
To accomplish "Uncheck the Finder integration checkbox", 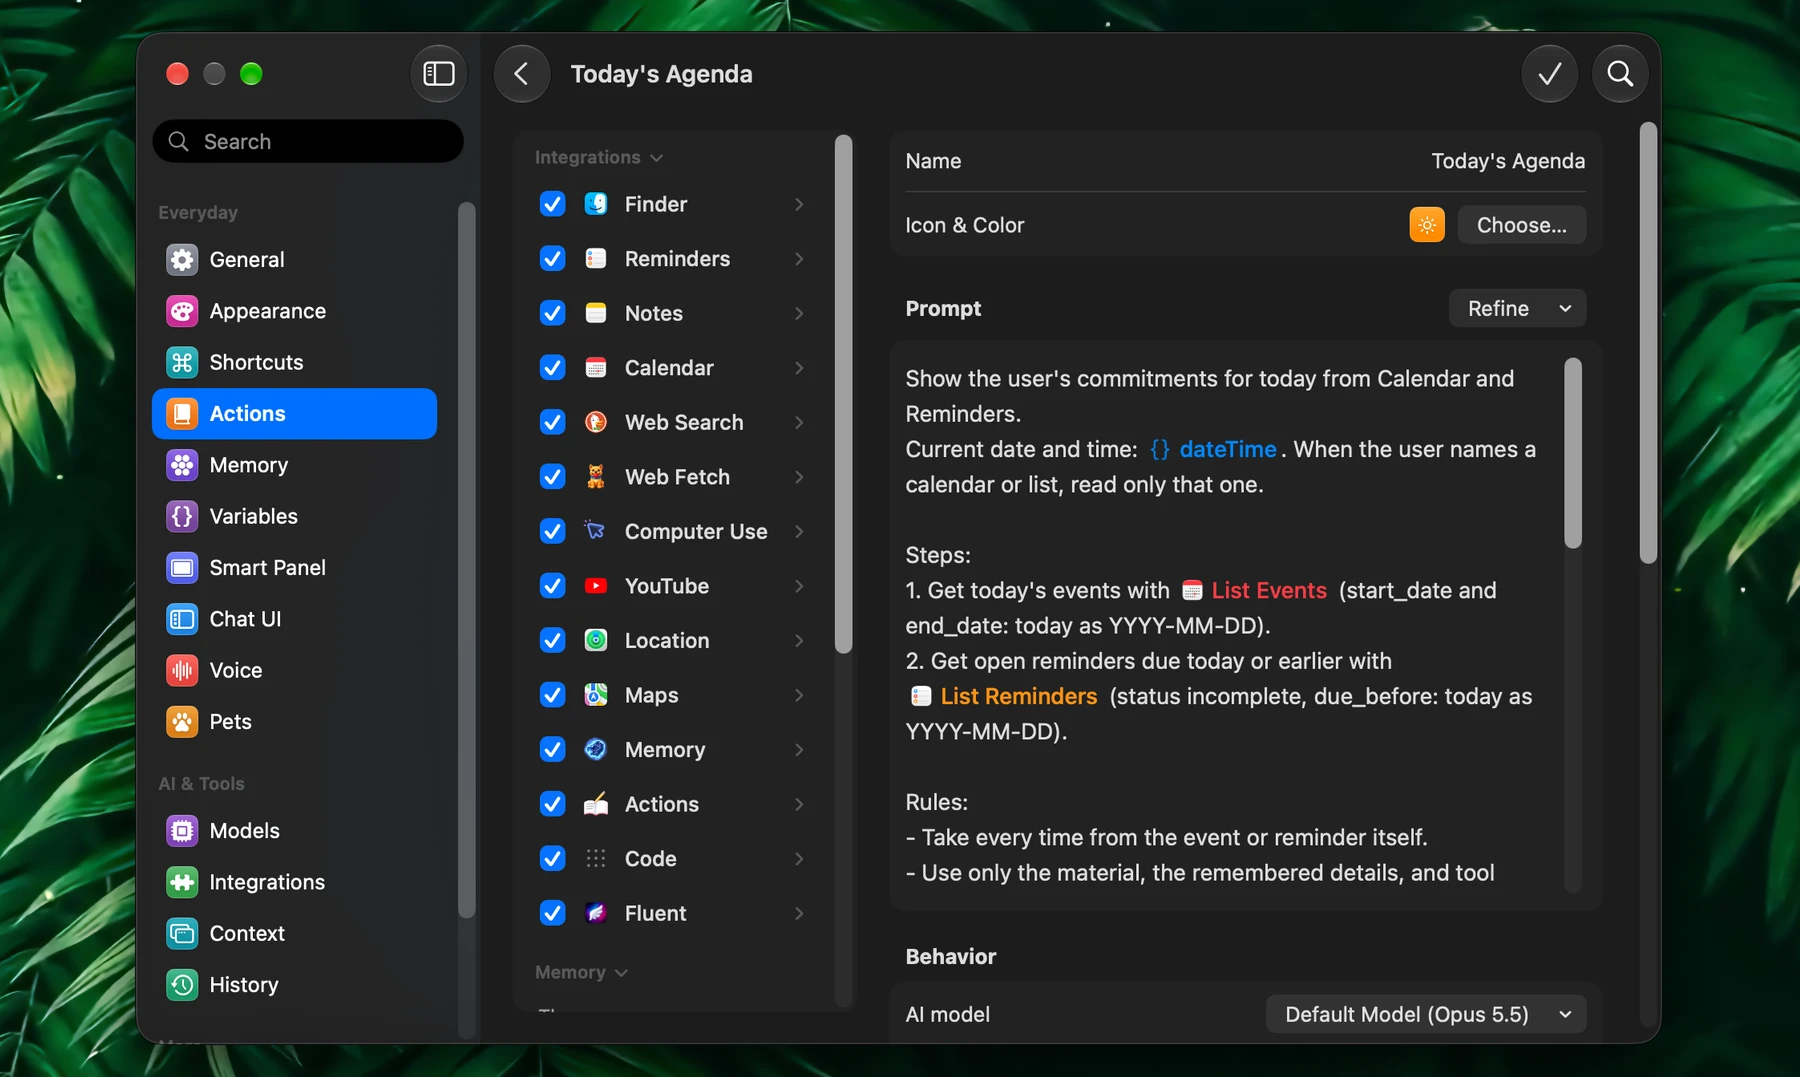I will (552, 204).
